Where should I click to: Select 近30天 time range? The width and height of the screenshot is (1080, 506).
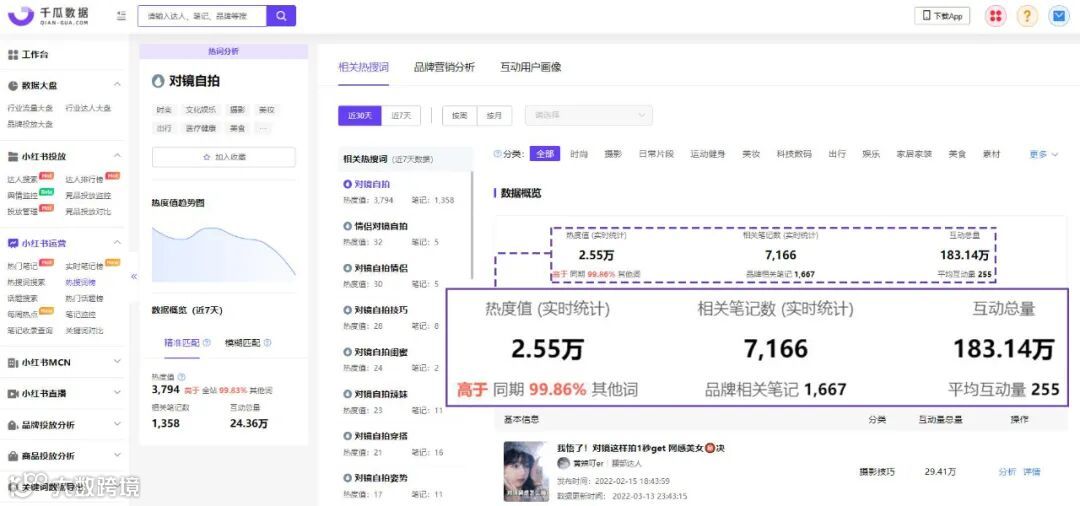click(x=360, y=116)
